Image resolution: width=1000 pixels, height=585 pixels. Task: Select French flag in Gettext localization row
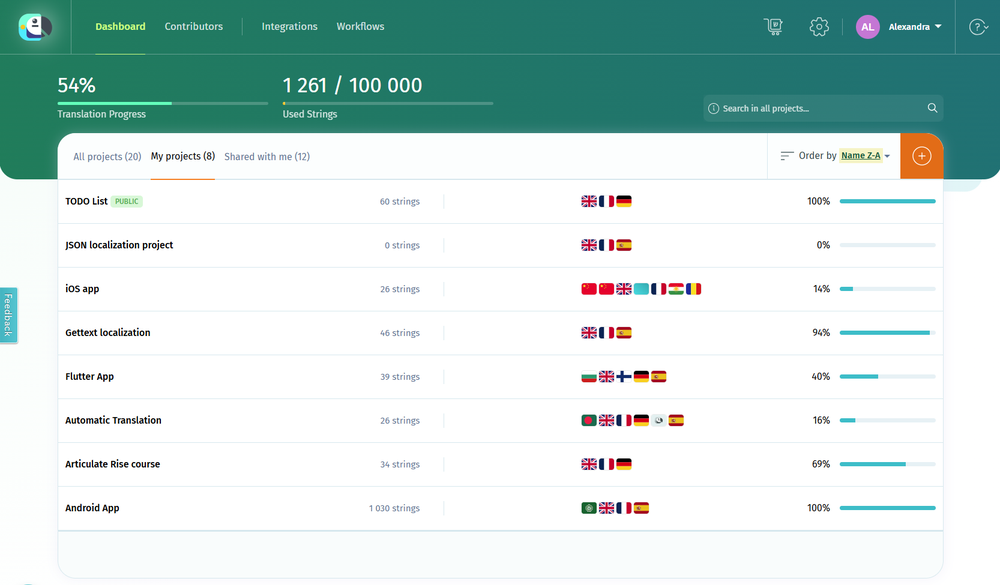tap(607, 332)
